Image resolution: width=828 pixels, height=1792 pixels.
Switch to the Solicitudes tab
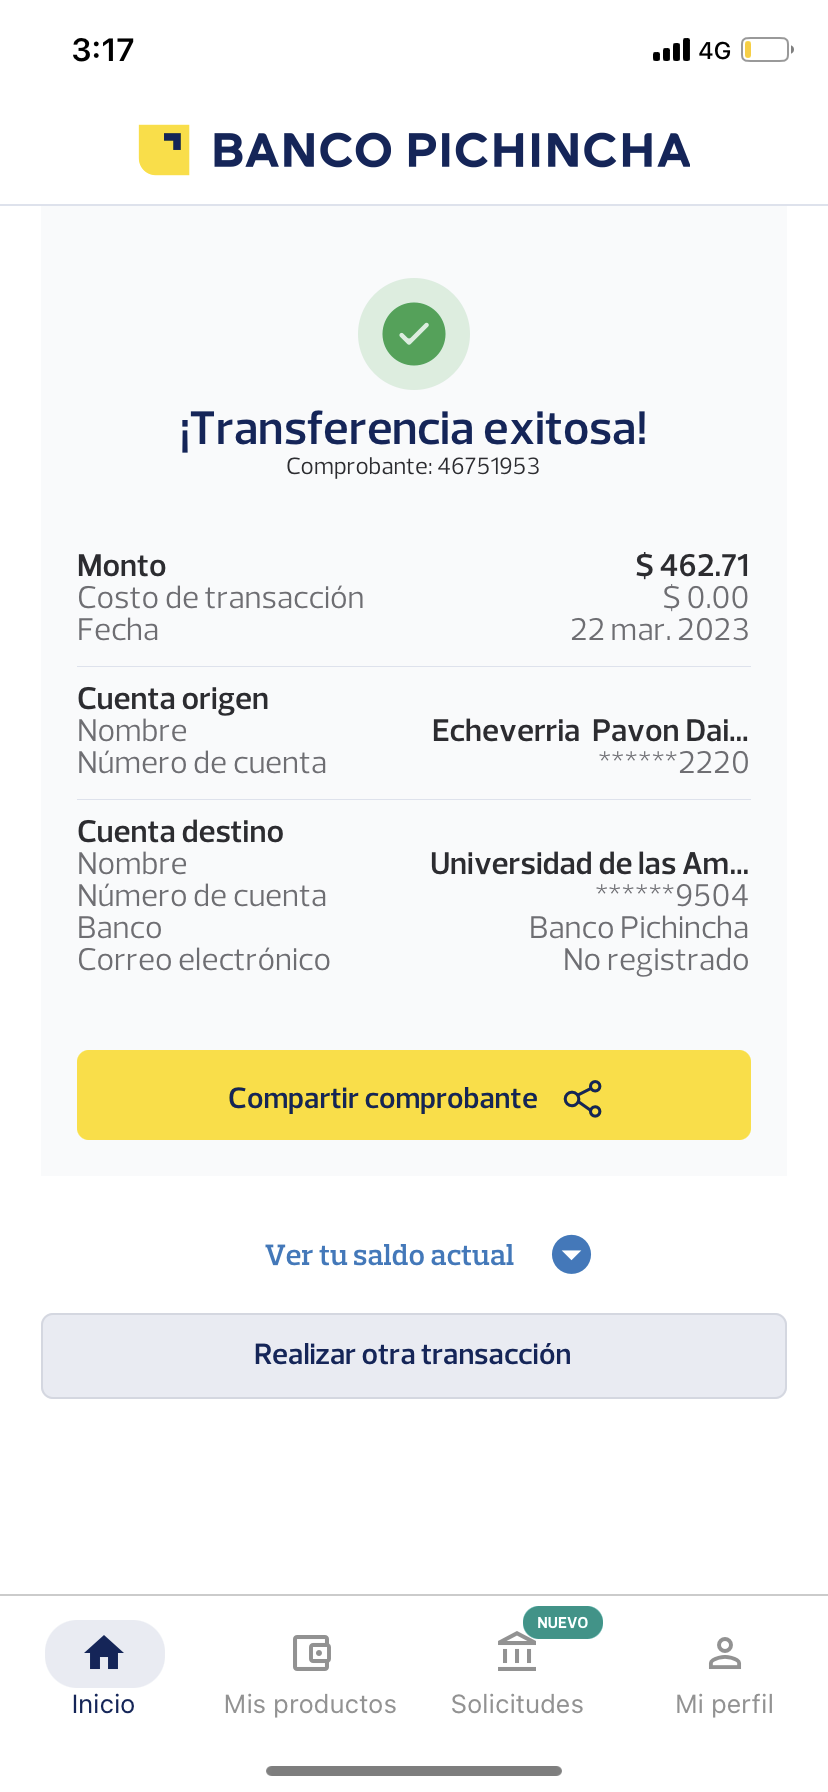517,1703
